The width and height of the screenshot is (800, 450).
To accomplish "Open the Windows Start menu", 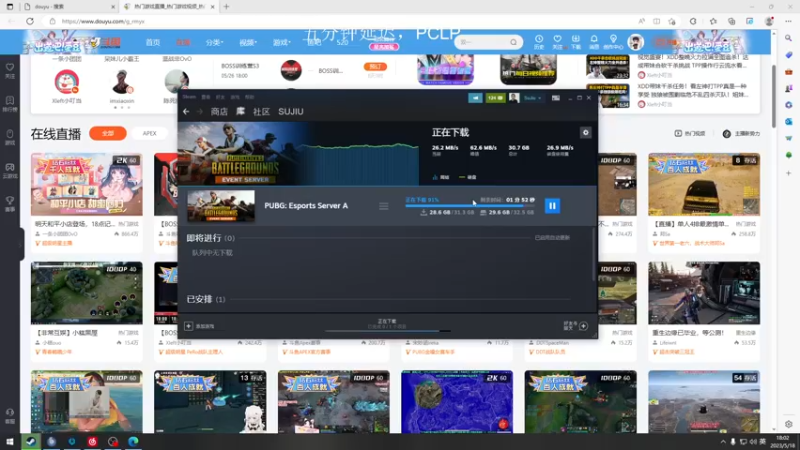I will [10, 441].
